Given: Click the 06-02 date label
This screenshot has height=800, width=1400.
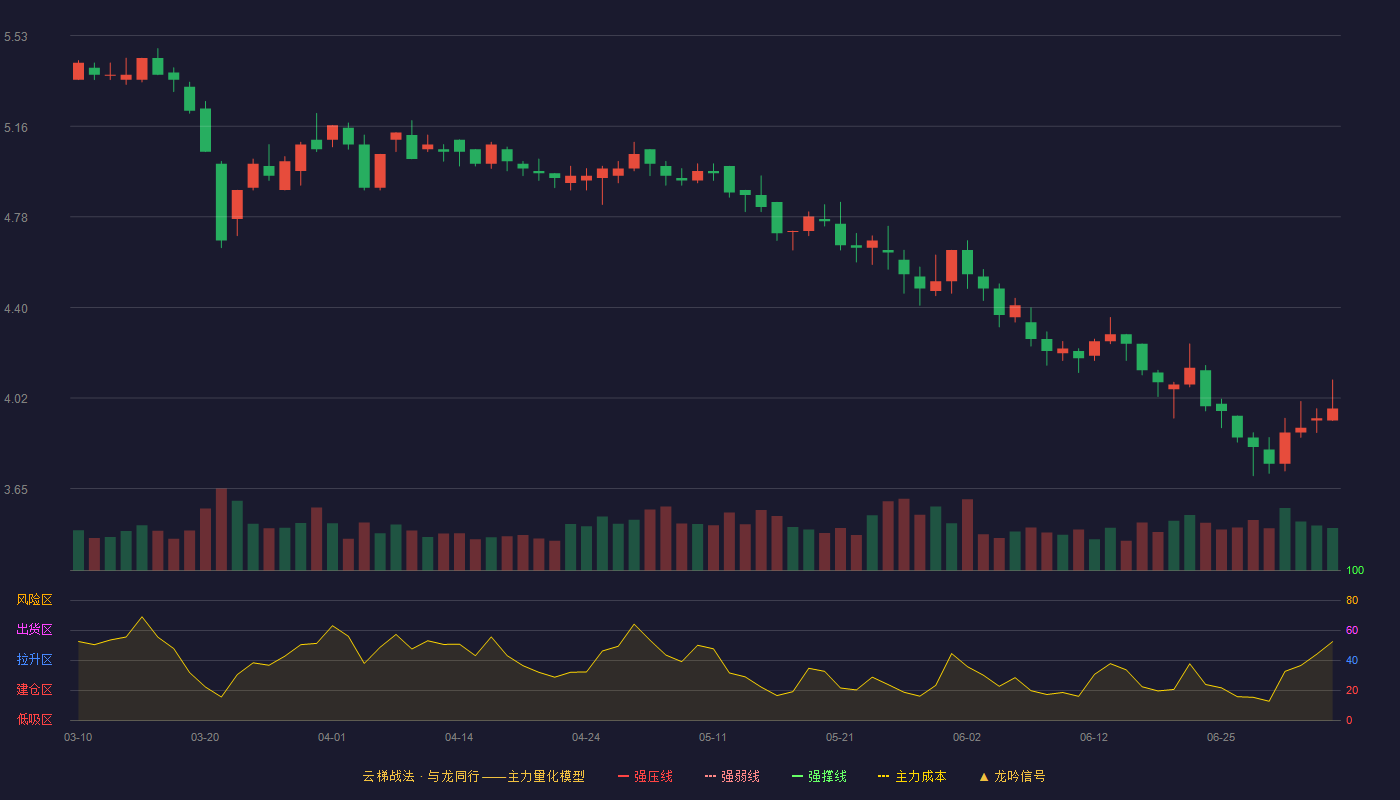Looking at the screenshot, I should pos(967,737).
